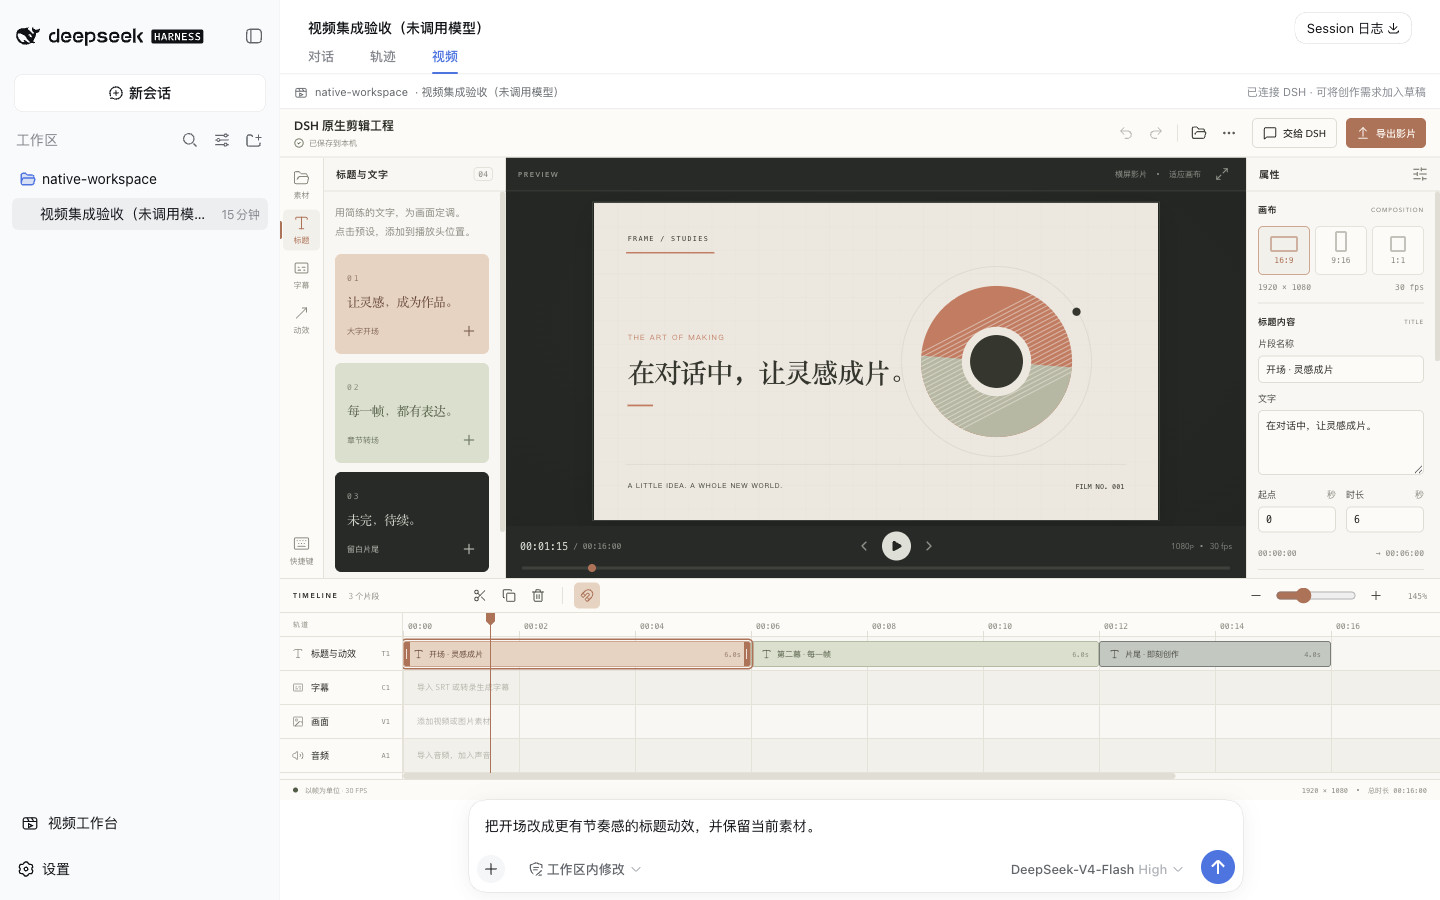Click 交给 DSH button
Image resolution: width=1440 pixels, height=900 pixels.
pyautogui.click(x=1295, y=133)
